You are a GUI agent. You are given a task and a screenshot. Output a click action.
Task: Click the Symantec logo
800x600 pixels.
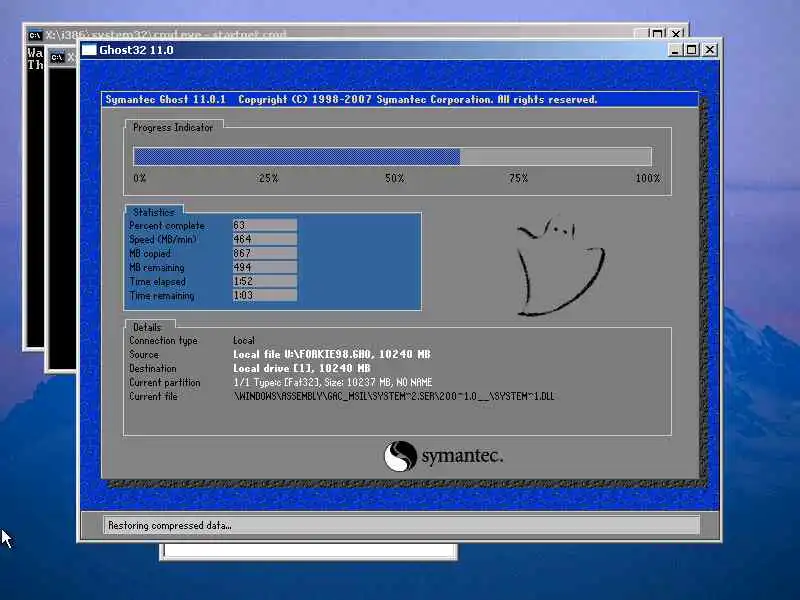click(443, 456)
